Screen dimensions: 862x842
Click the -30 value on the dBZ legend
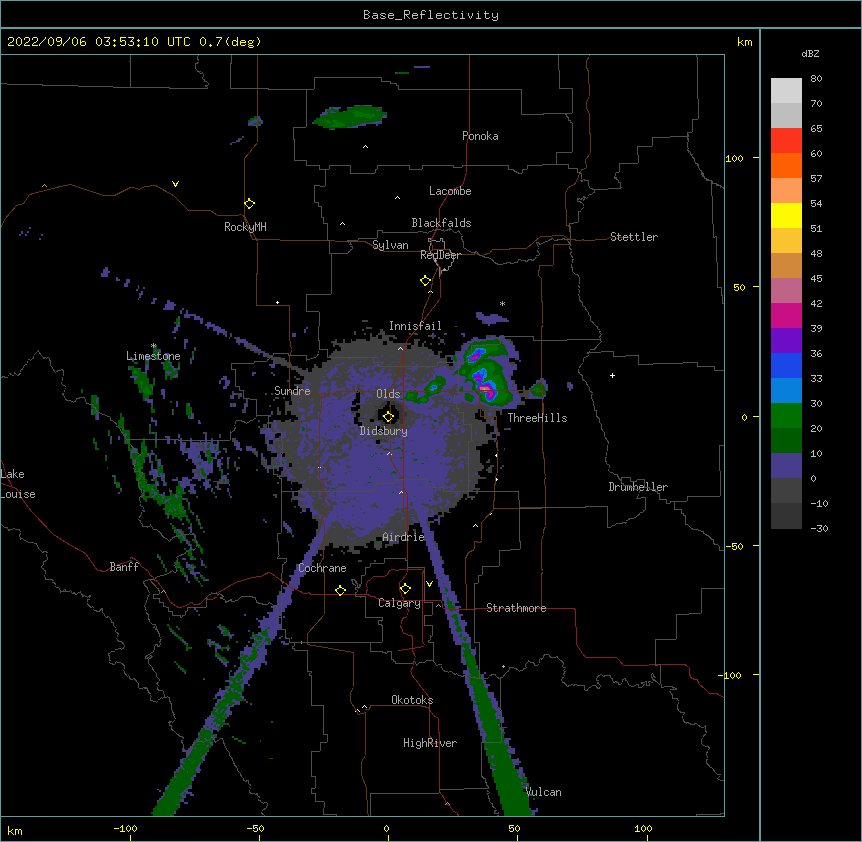point(819,529)
